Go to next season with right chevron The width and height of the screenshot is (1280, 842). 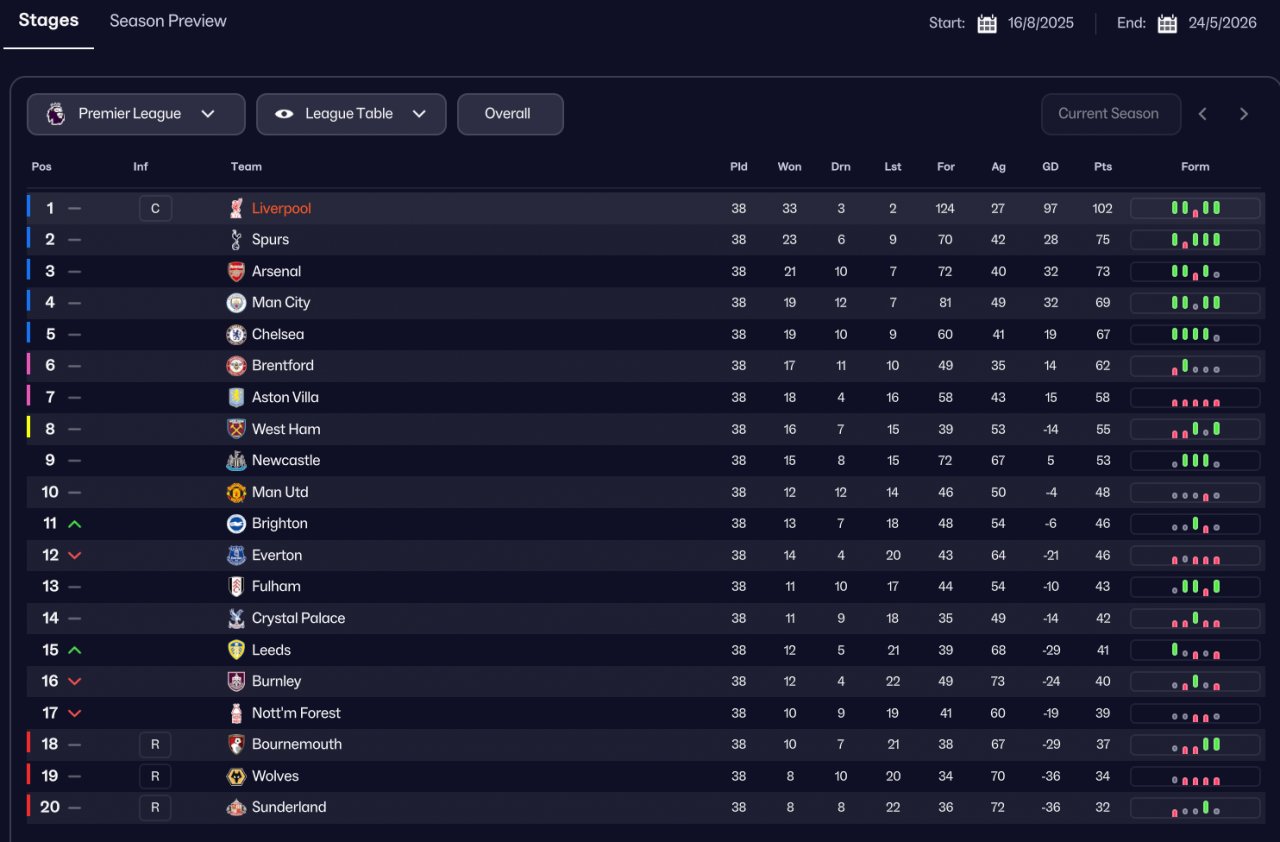[1244, 114]
